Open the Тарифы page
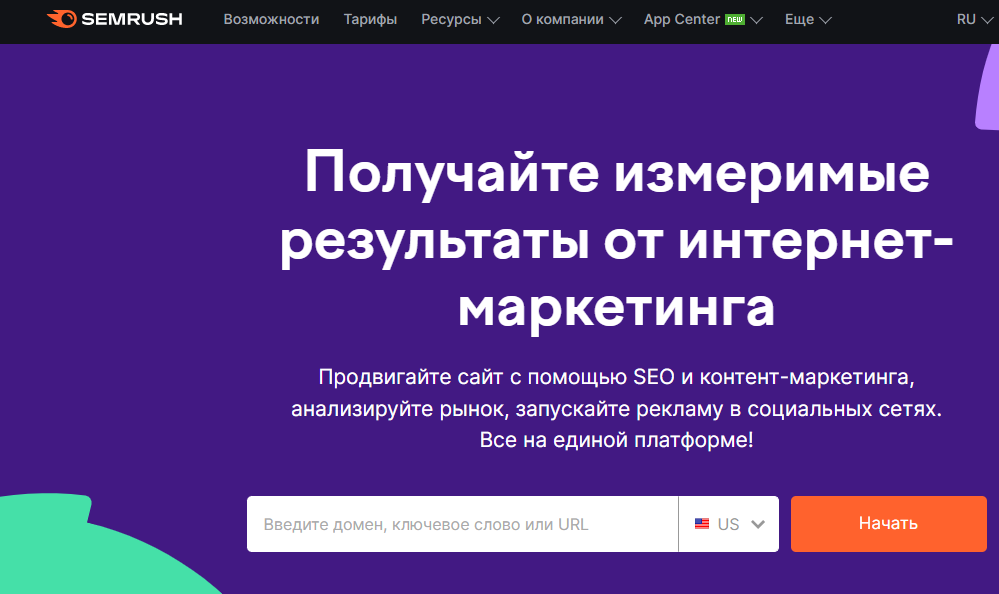The height and width of the screenshot is (594, 999). tap(370, 20)
